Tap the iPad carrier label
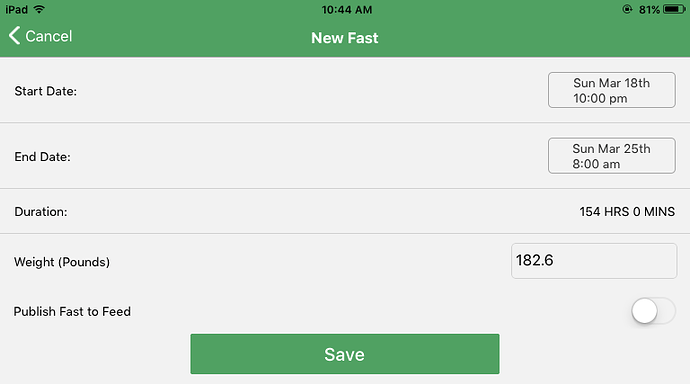Image resolution: width=690 pixels, height=384 pixels. tap(17, 9)
